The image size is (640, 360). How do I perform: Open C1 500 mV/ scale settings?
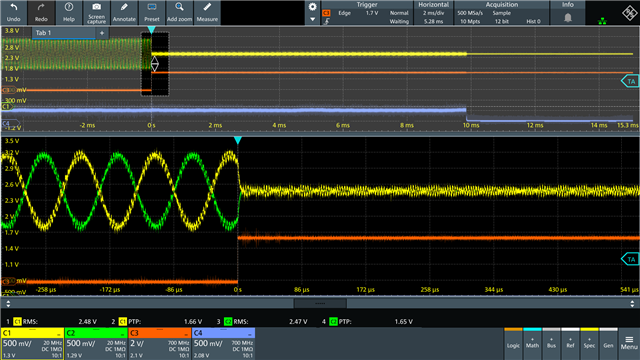coord(17,343)
